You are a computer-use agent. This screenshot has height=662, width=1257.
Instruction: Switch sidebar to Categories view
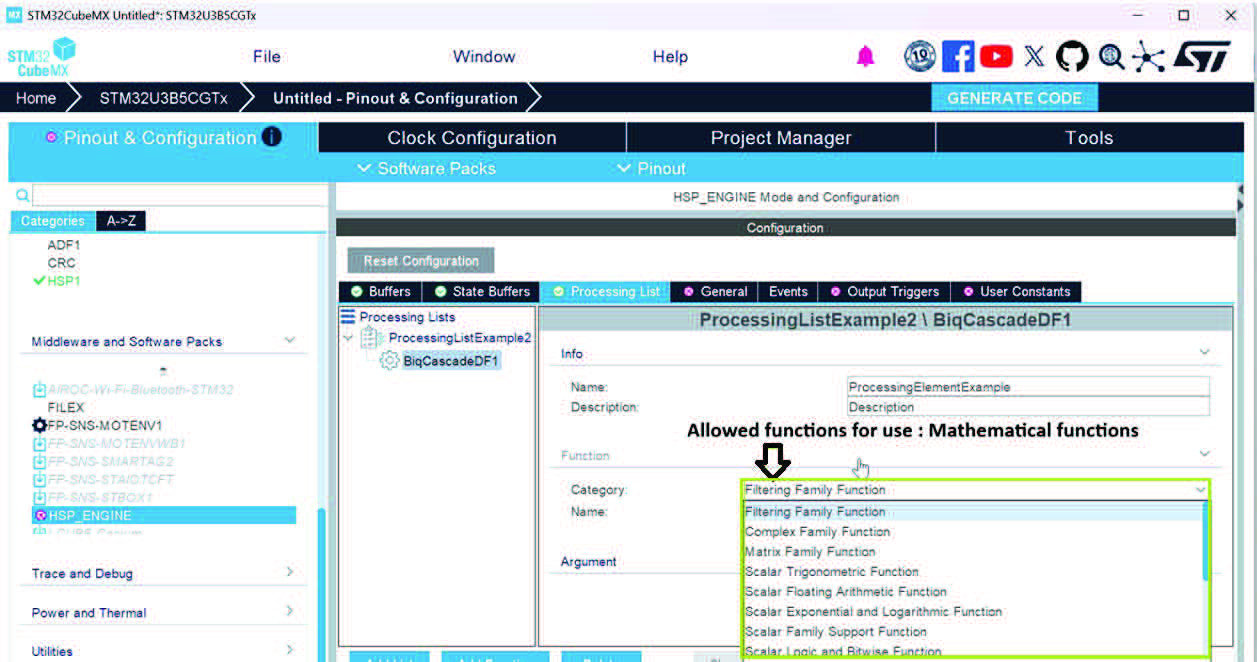pos(53,221)
